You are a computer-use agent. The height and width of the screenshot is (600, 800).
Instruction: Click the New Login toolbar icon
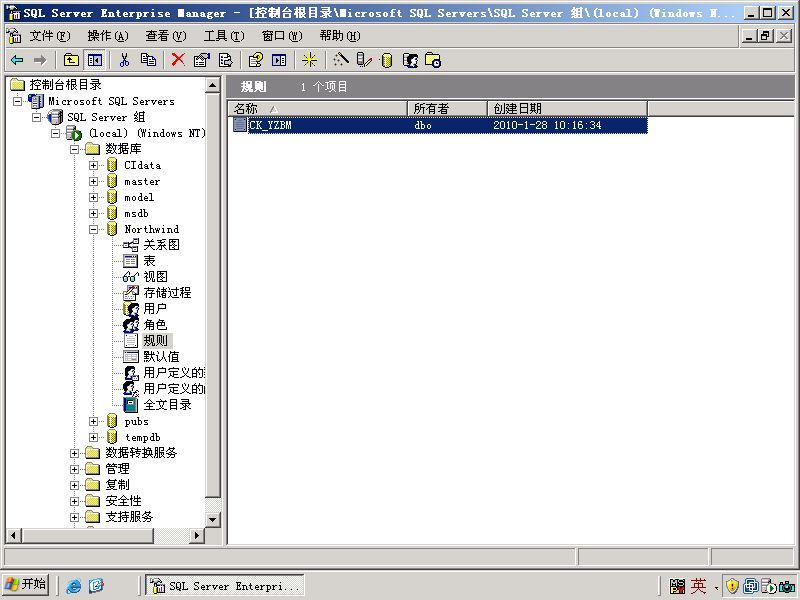coord(410,60)
